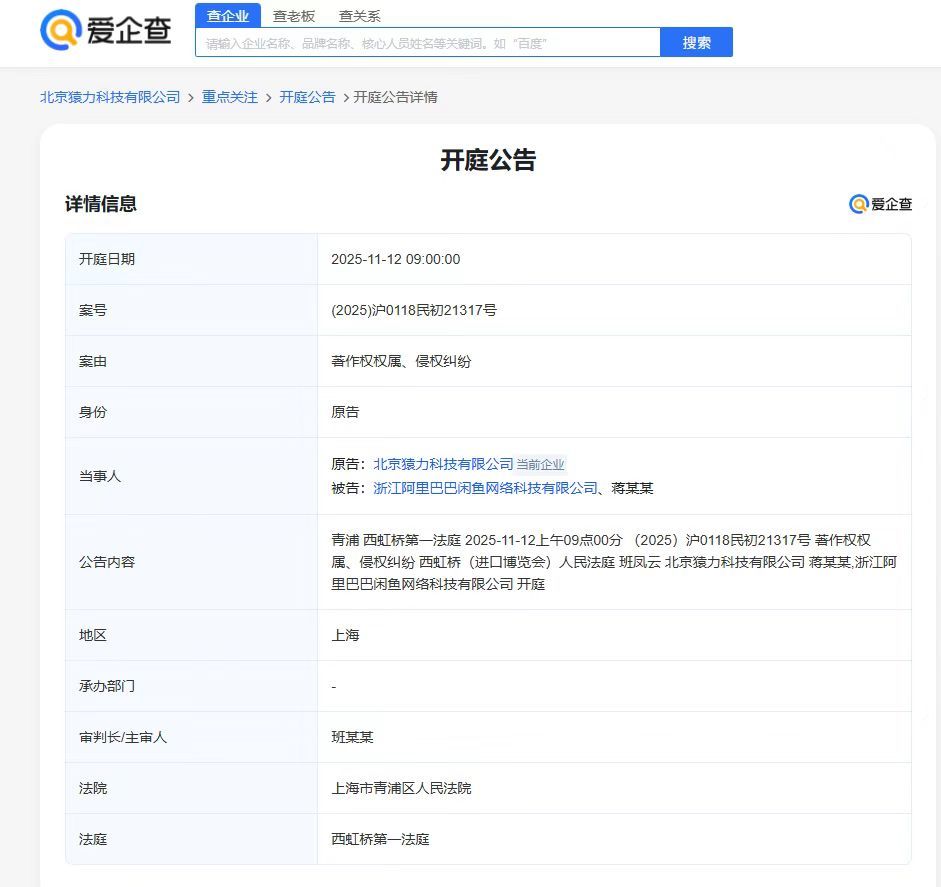Click the 当事人 row label
Image resolution: width=941 pixels, height=887 pixels.
pyautogui.click(x=100, y=476)
